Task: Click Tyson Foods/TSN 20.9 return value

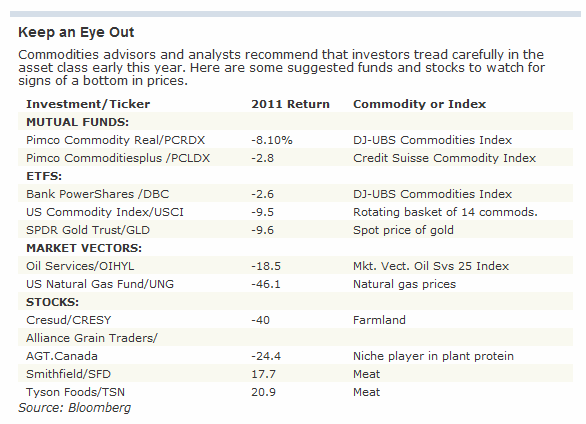Action: click(x=263, y=392)
